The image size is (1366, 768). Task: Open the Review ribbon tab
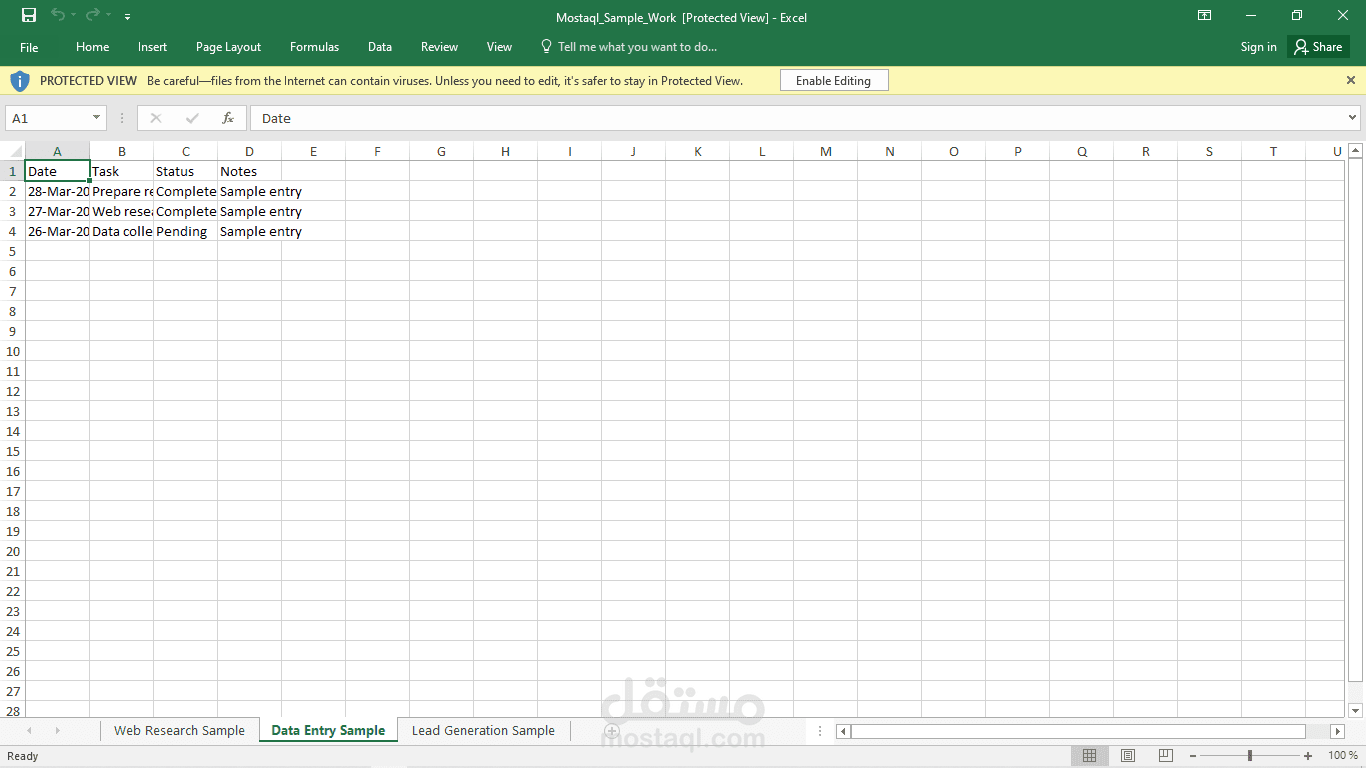click(439, 47)
